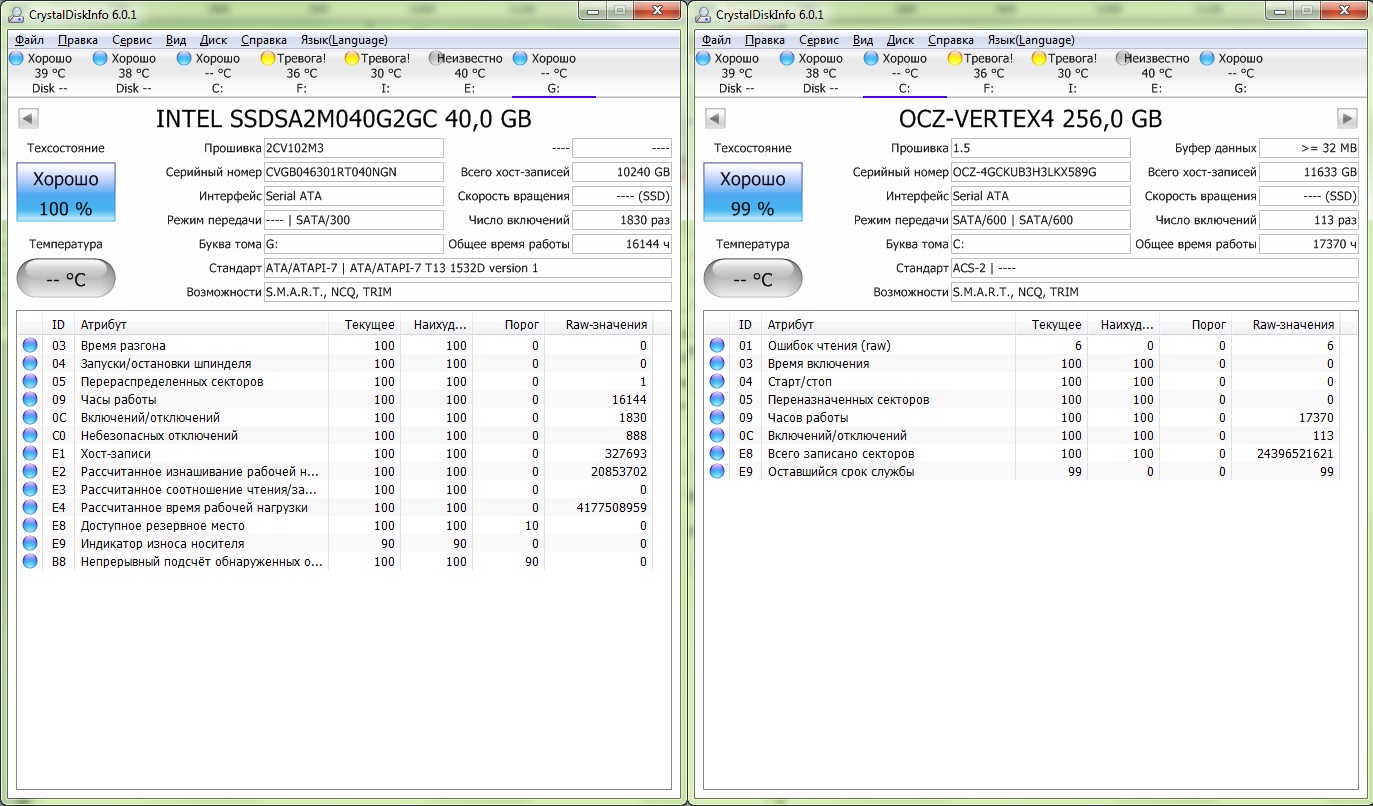Click status orb for Индикатор износа носителя row
The width and height of the screenshot is (1373, 806).
pos(30,544)
